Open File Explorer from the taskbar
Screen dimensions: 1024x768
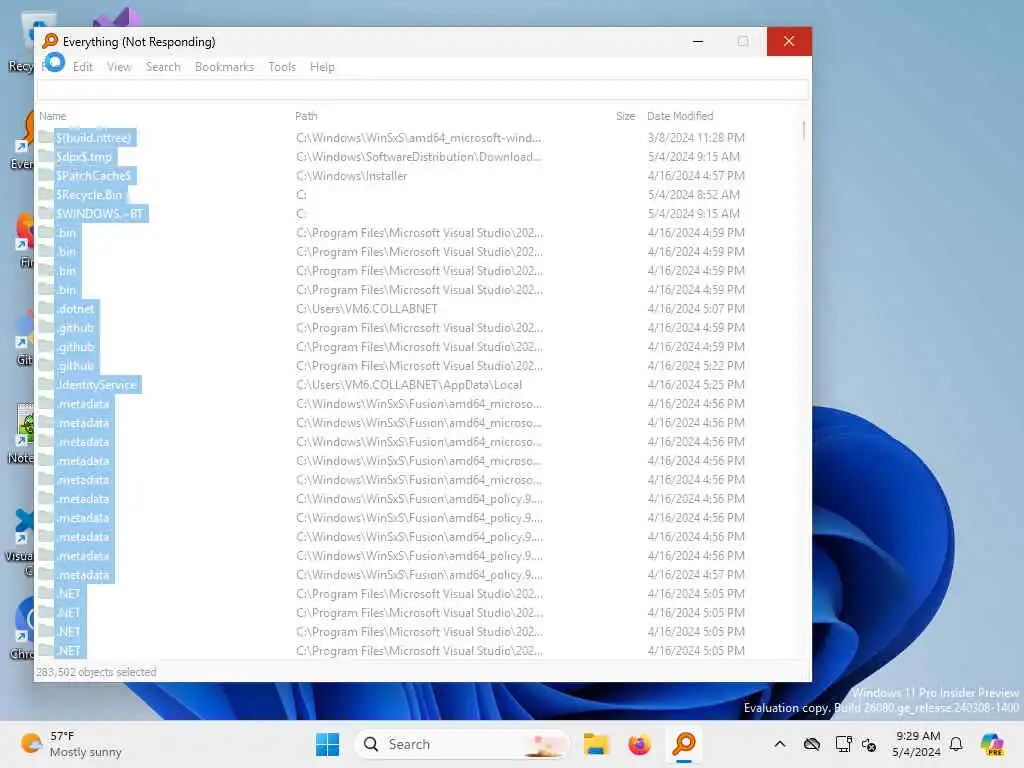pos(596,744)
